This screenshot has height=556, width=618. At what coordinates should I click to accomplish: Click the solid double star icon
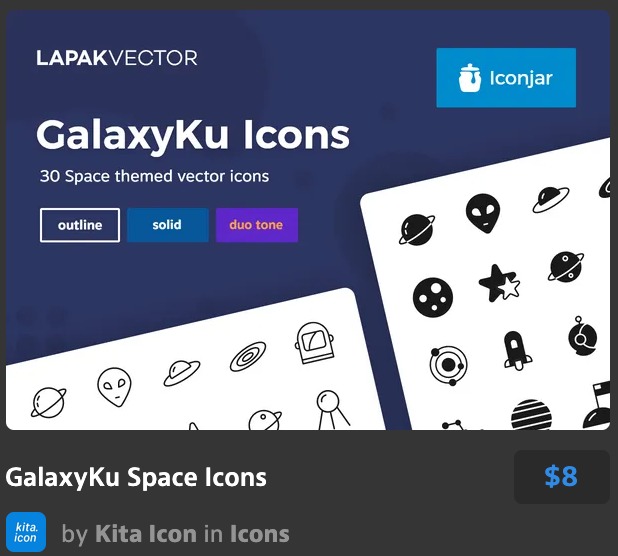[x=499, y=284]
